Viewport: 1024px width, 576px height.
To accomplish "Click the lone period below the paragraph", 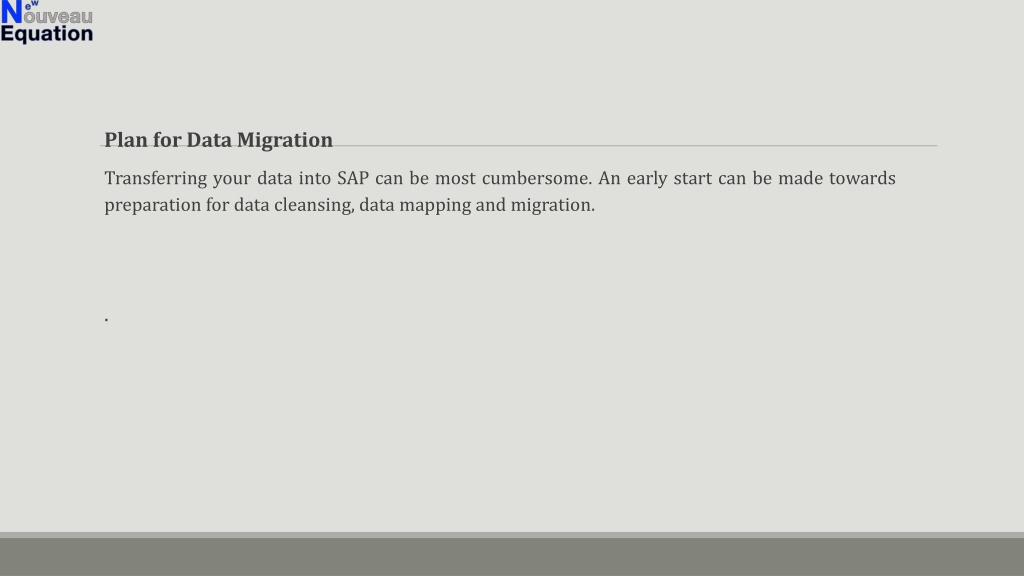I will (x=106, y=319).
